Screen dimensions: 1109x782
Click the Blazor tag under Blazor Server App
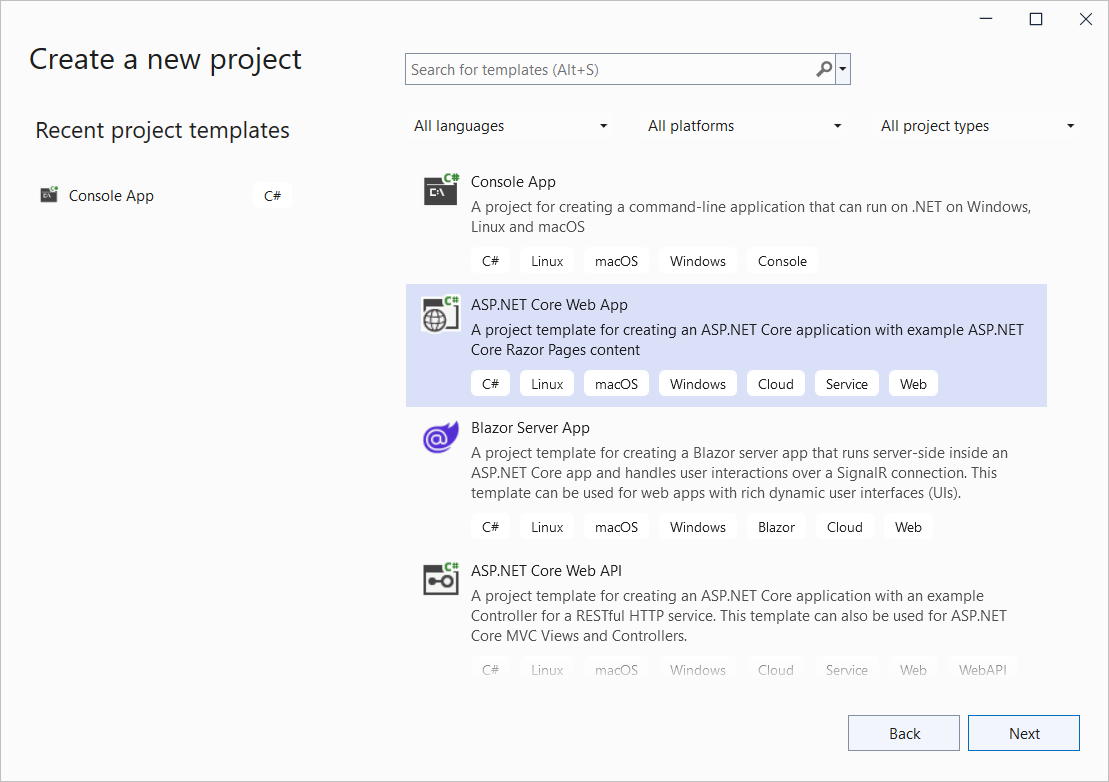tap(776, 526)
